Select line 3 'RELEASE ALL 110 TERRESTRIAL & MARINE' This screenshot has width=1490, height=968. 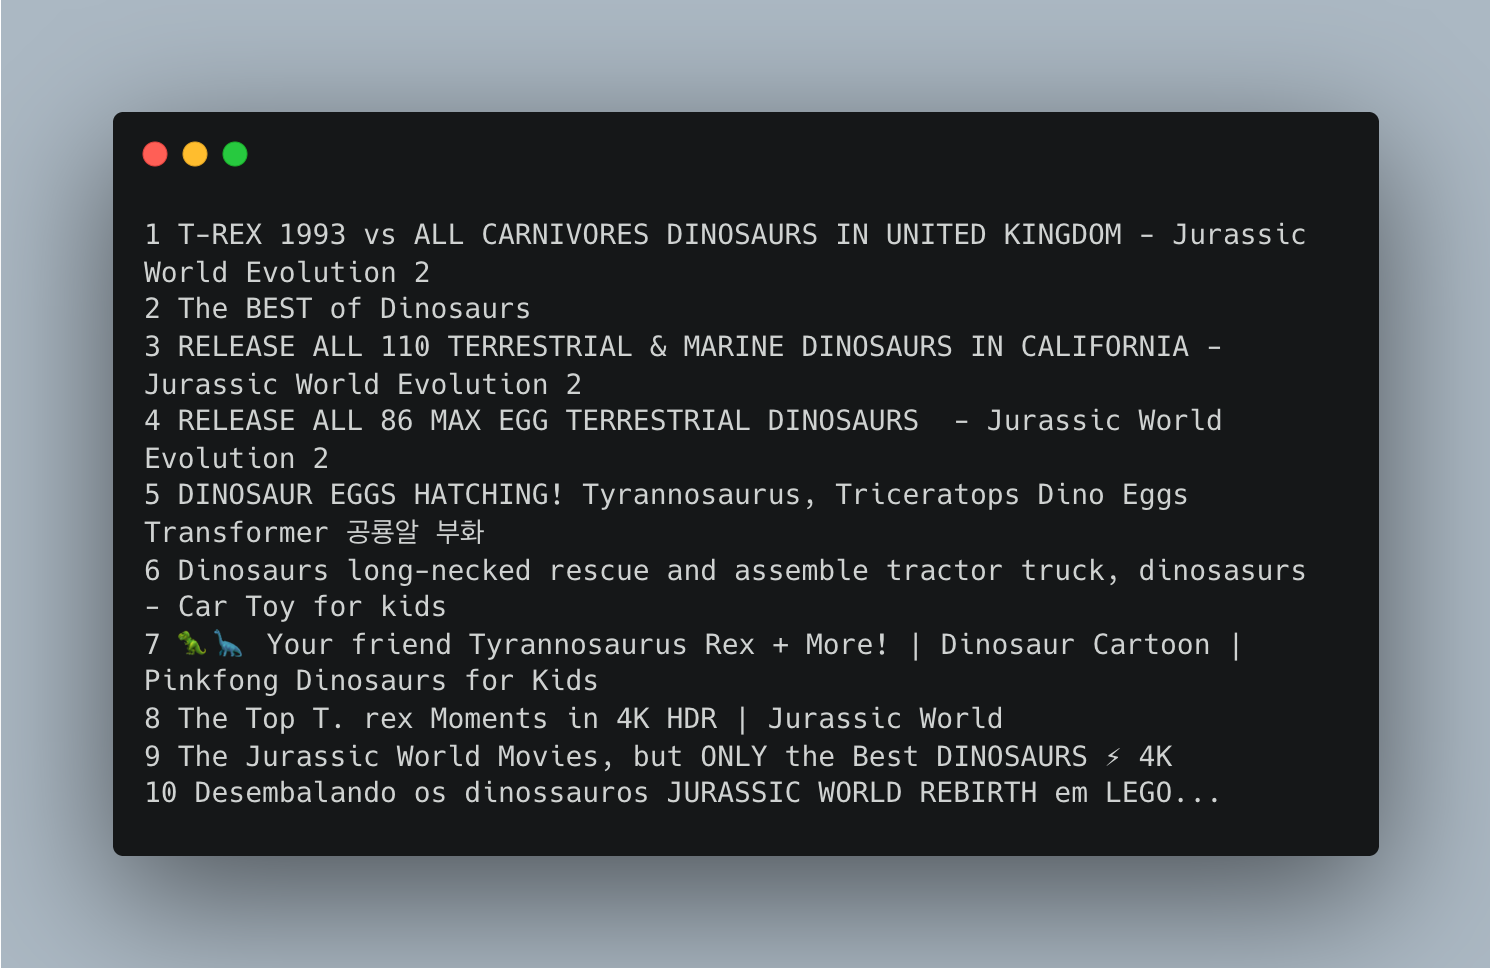[x=480, y=347]
